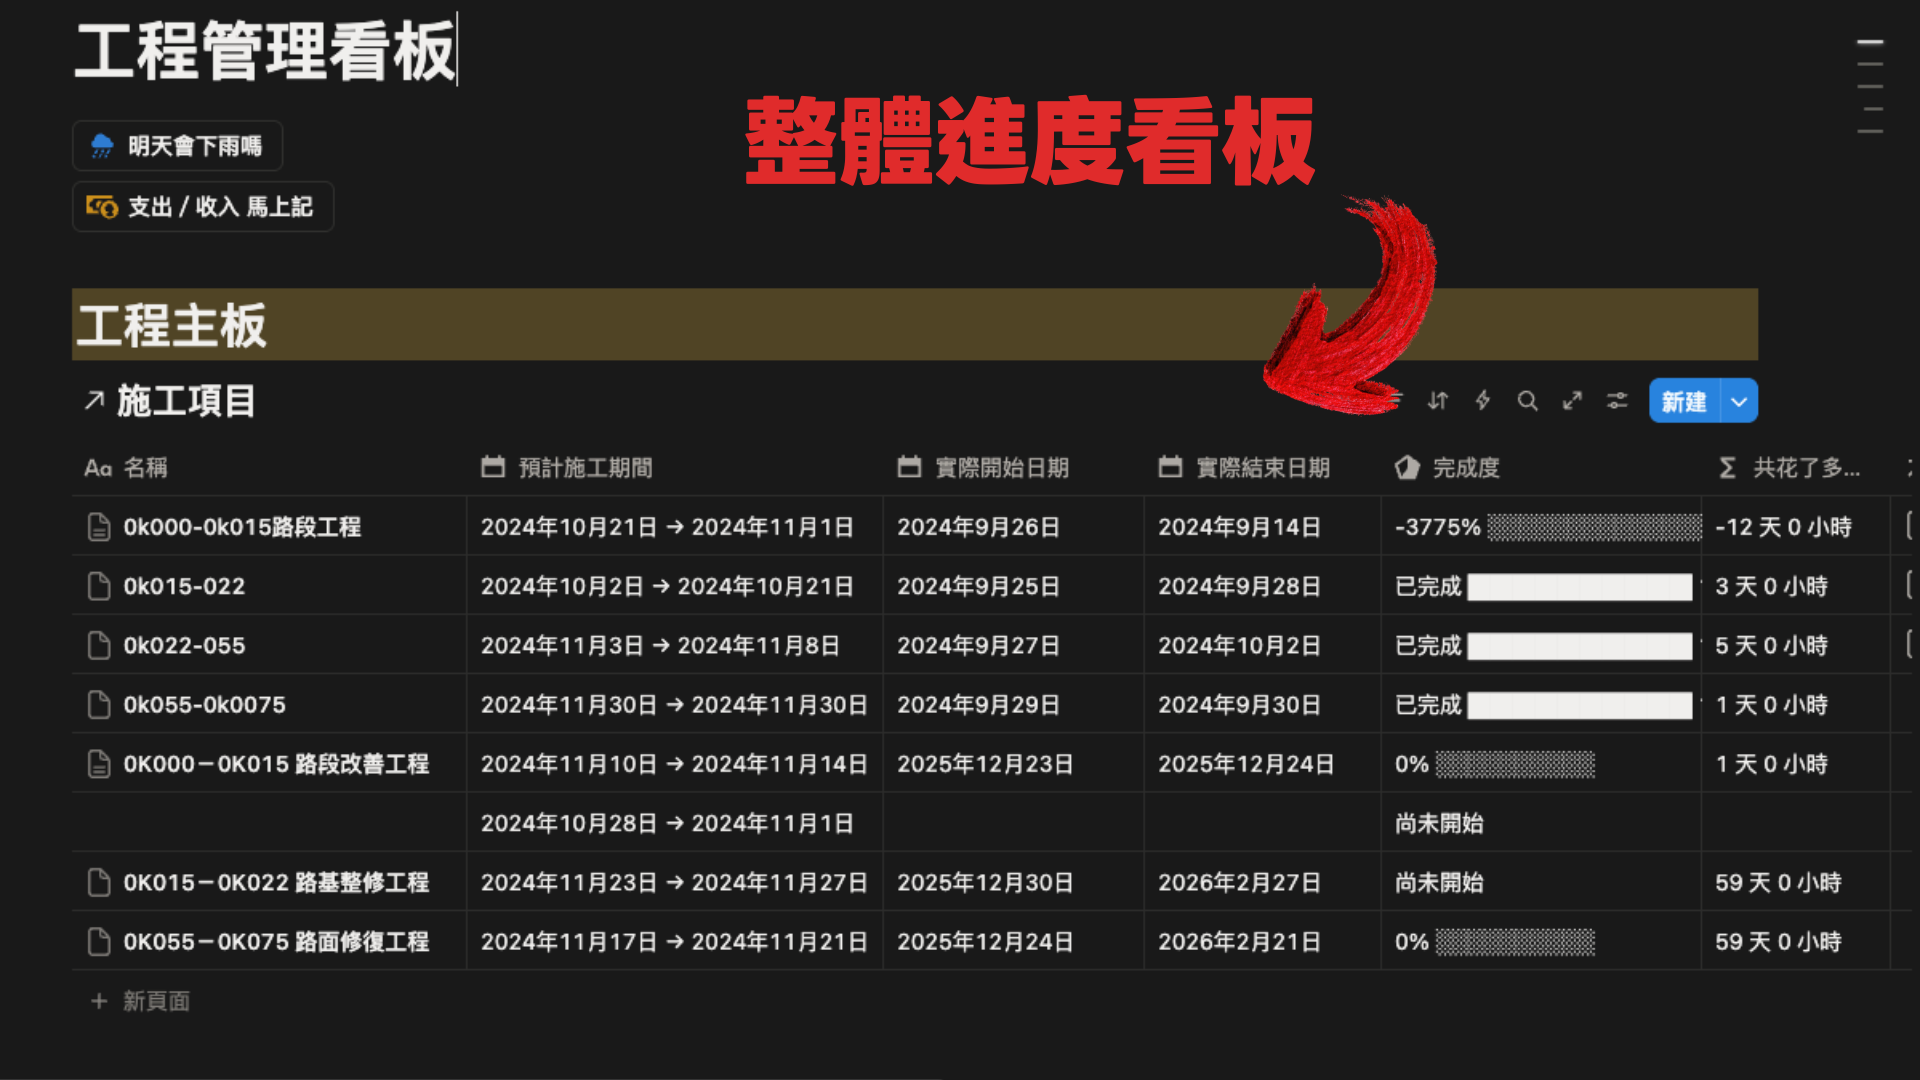The image size is (1920, 1080).
Task: Click the 名稱 column header
Action: 145,468
